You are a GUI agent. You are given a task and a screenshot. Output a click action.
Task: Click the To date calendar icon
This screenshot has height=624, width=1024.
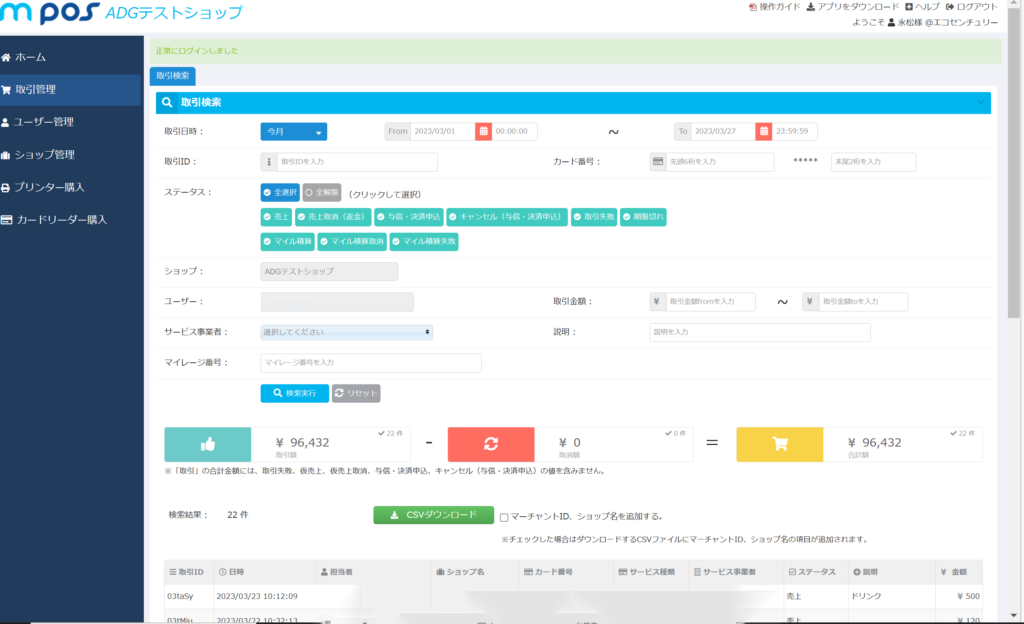point(763,131)
